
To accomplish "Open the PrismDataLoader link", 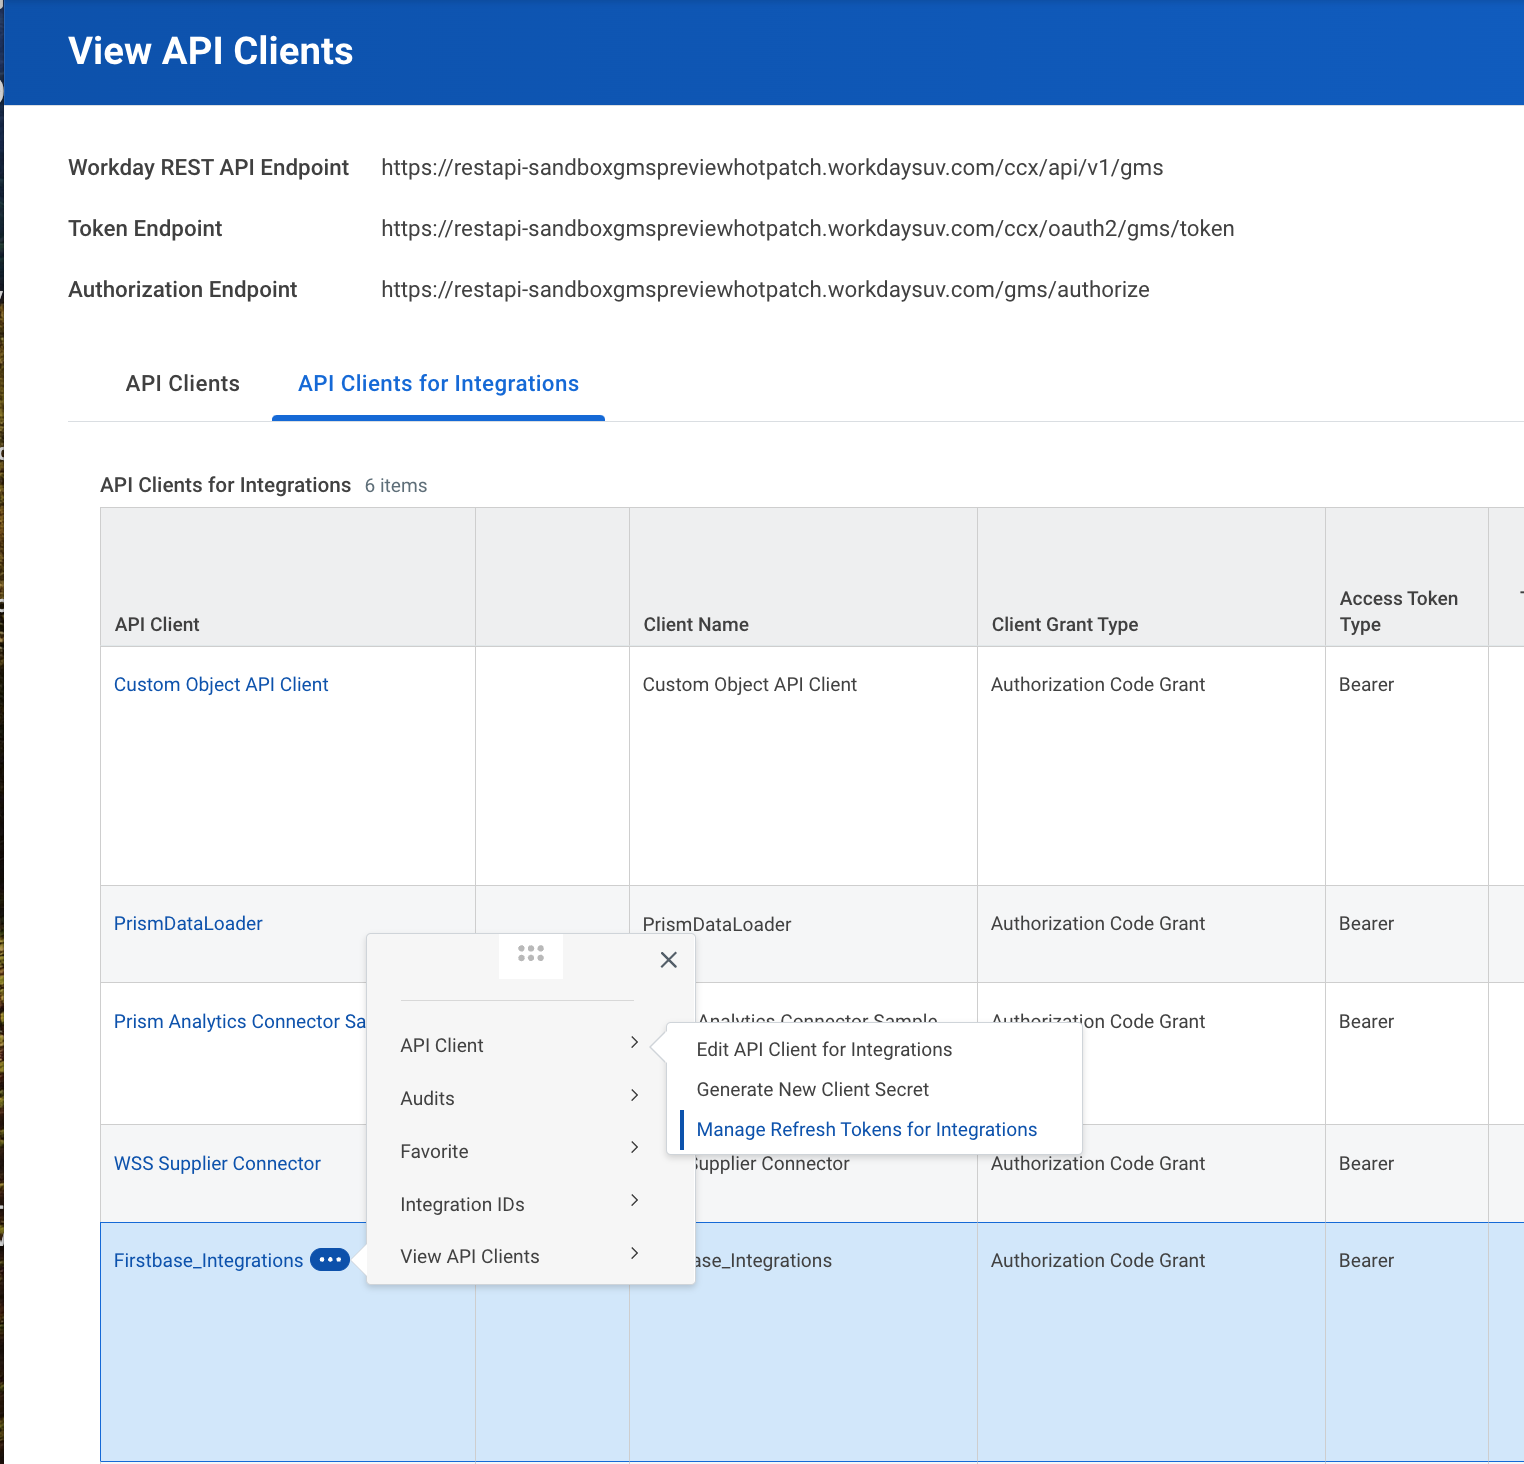I will click(x=188, y=924).
